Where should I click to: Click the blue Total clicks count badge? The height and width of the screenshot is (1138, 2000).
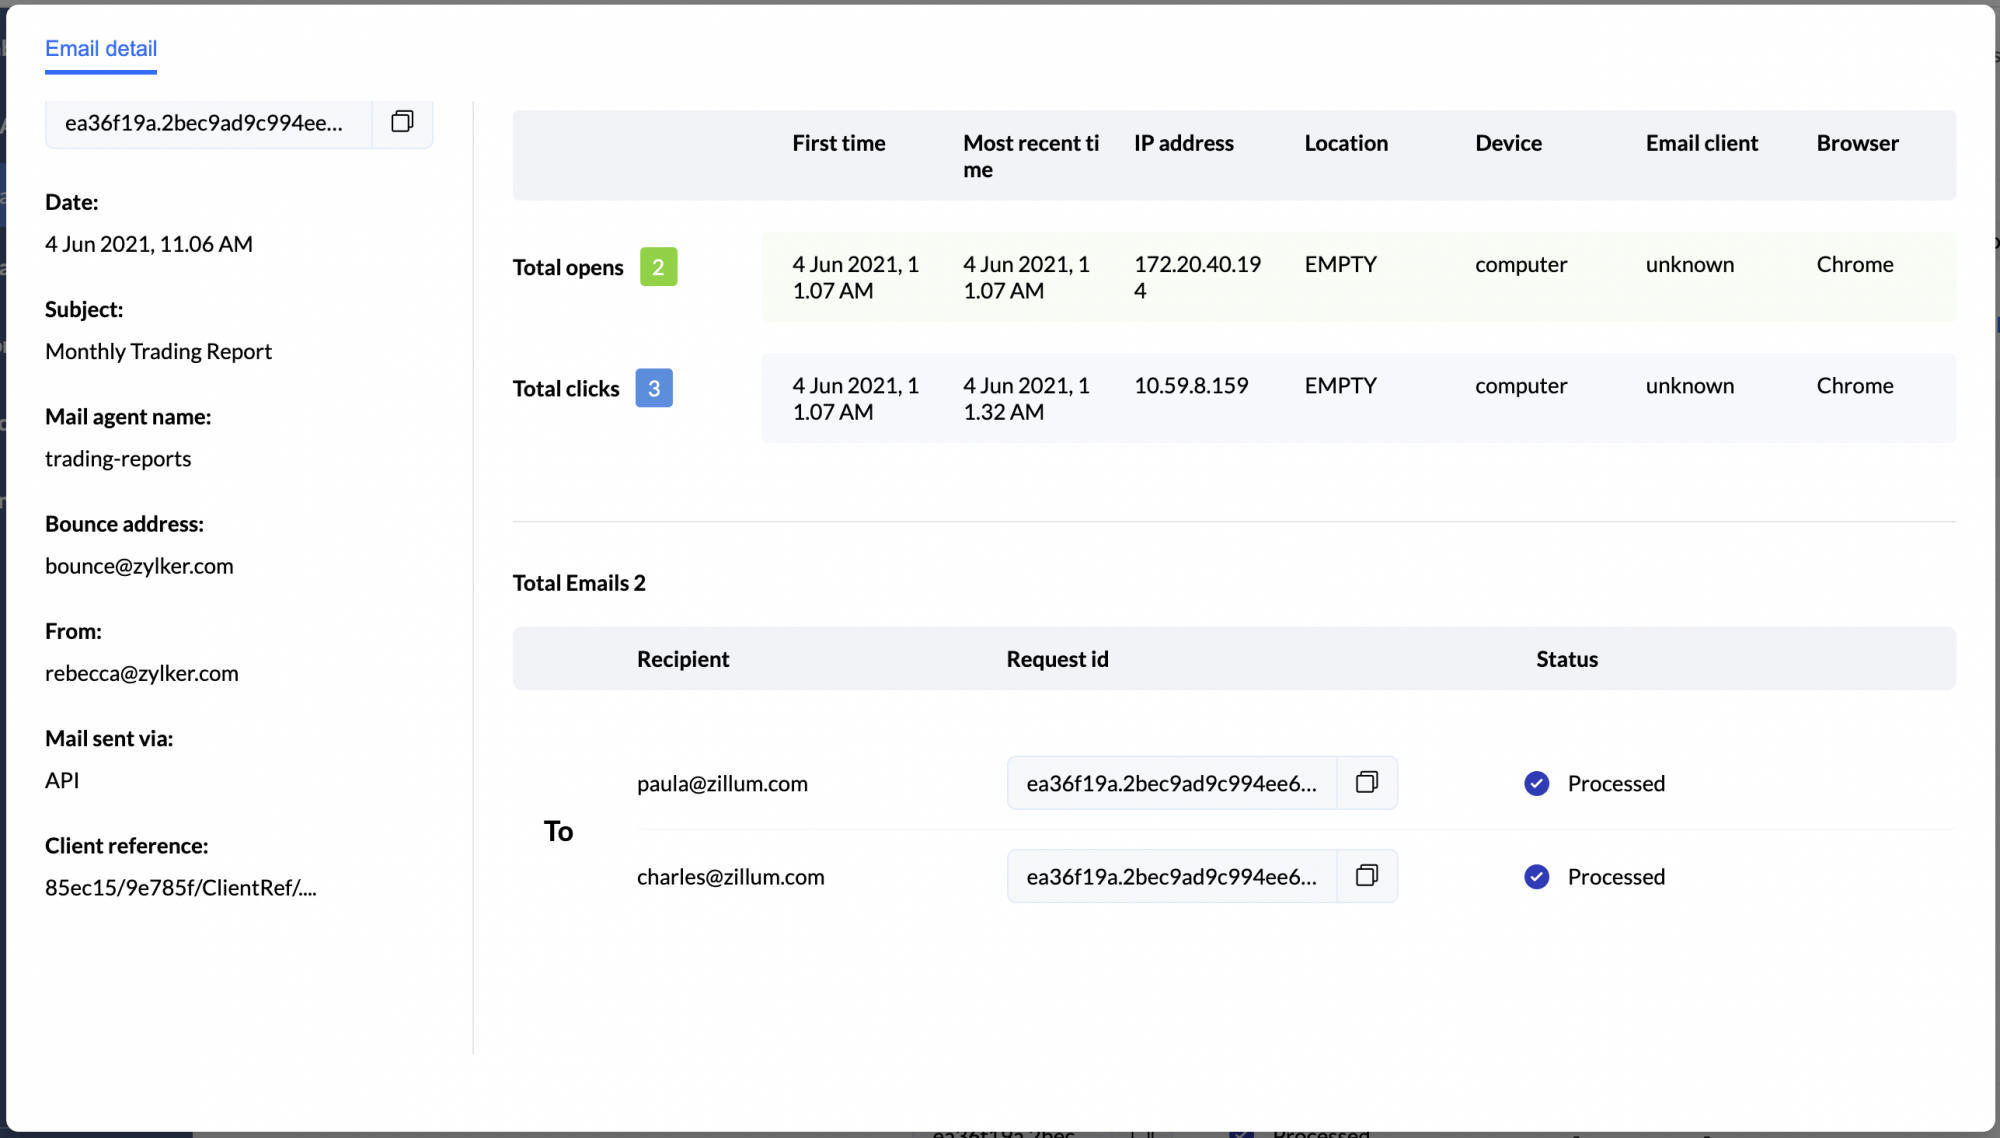click(x=653, y=388)
